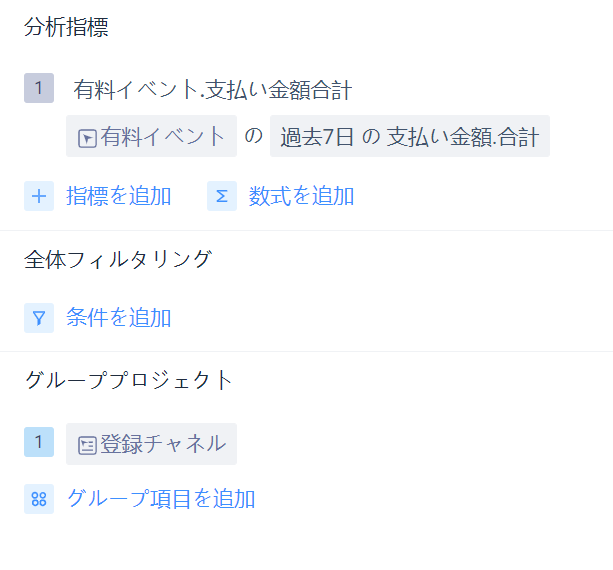The image size is (613, 570).
Task: Click the plus icon for 指標を追加
Action: point(39,196)
